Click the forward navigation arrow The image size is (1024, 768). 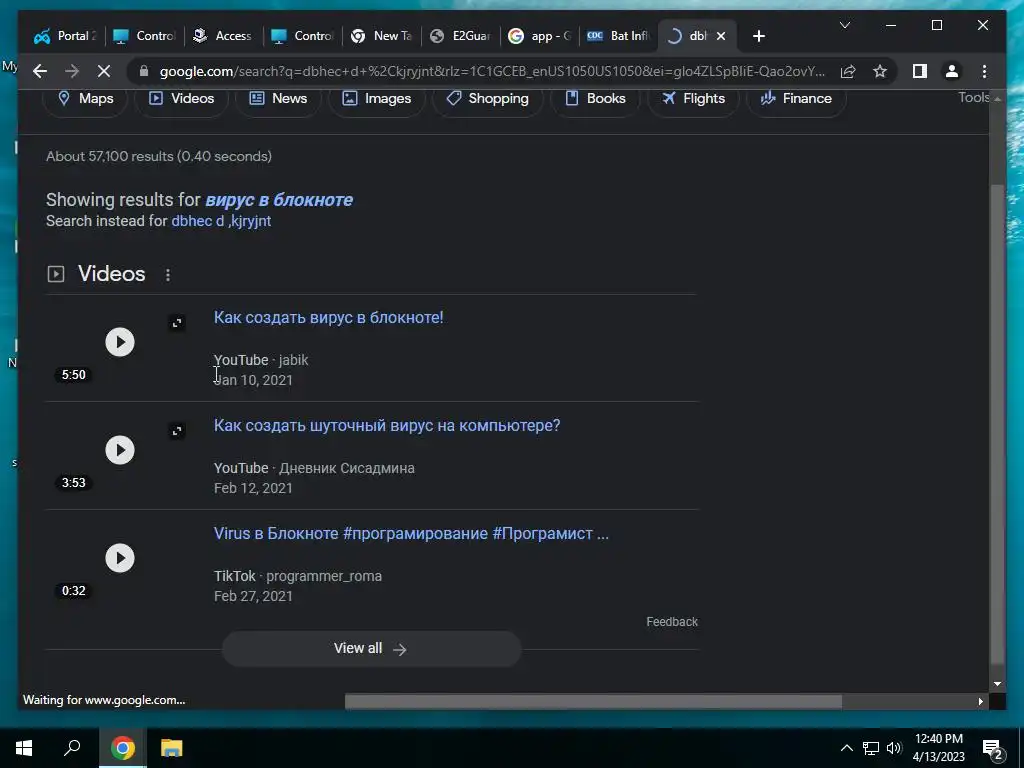pyautogui.click(x=72, y=71)
